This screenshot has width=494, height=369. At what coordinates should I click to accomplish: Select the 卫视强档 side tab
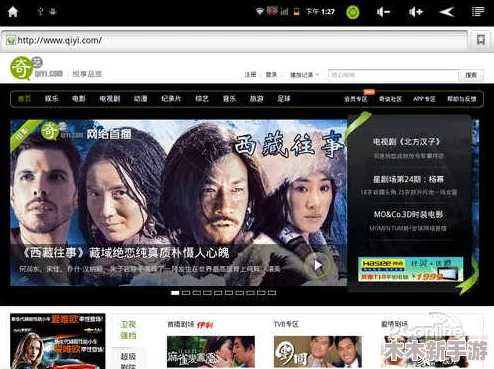[x=128, y=330]
